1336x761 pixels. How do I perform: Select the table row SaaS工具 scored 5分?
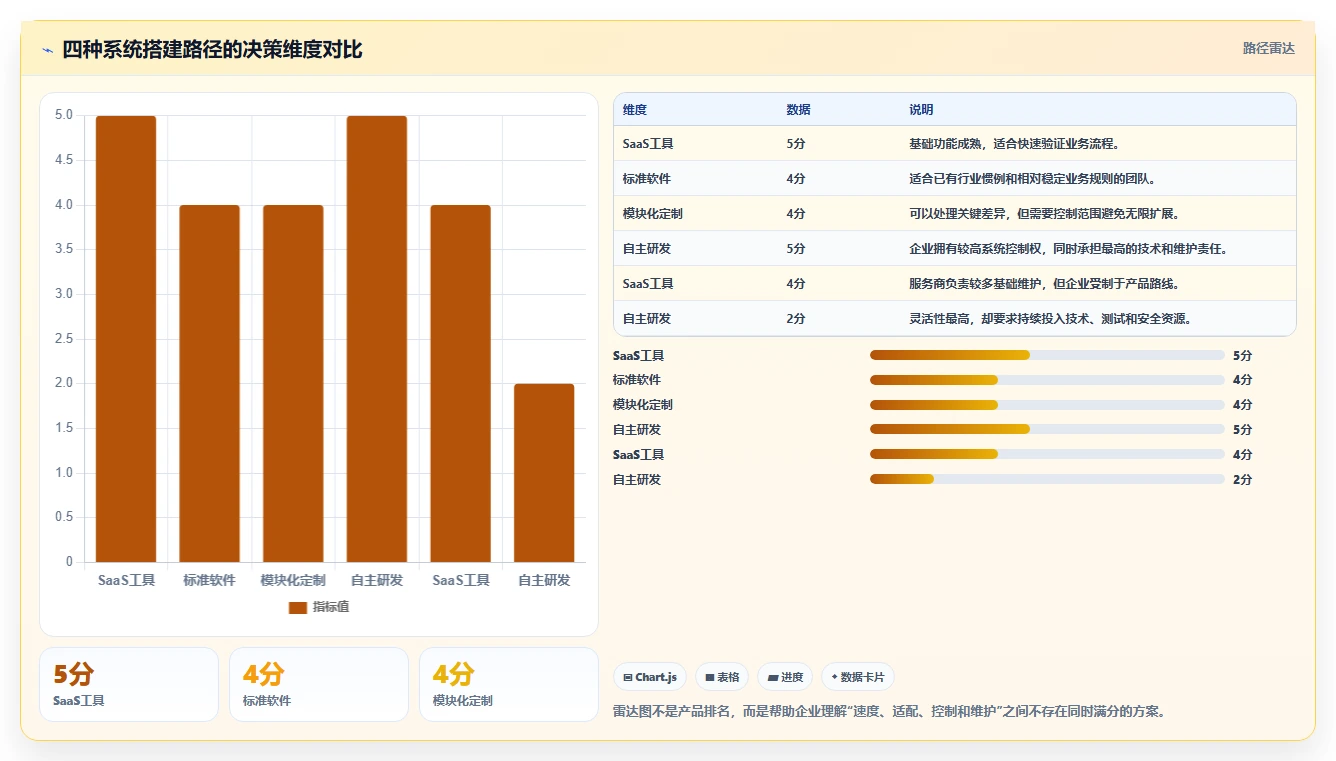(x=955, y=144)
